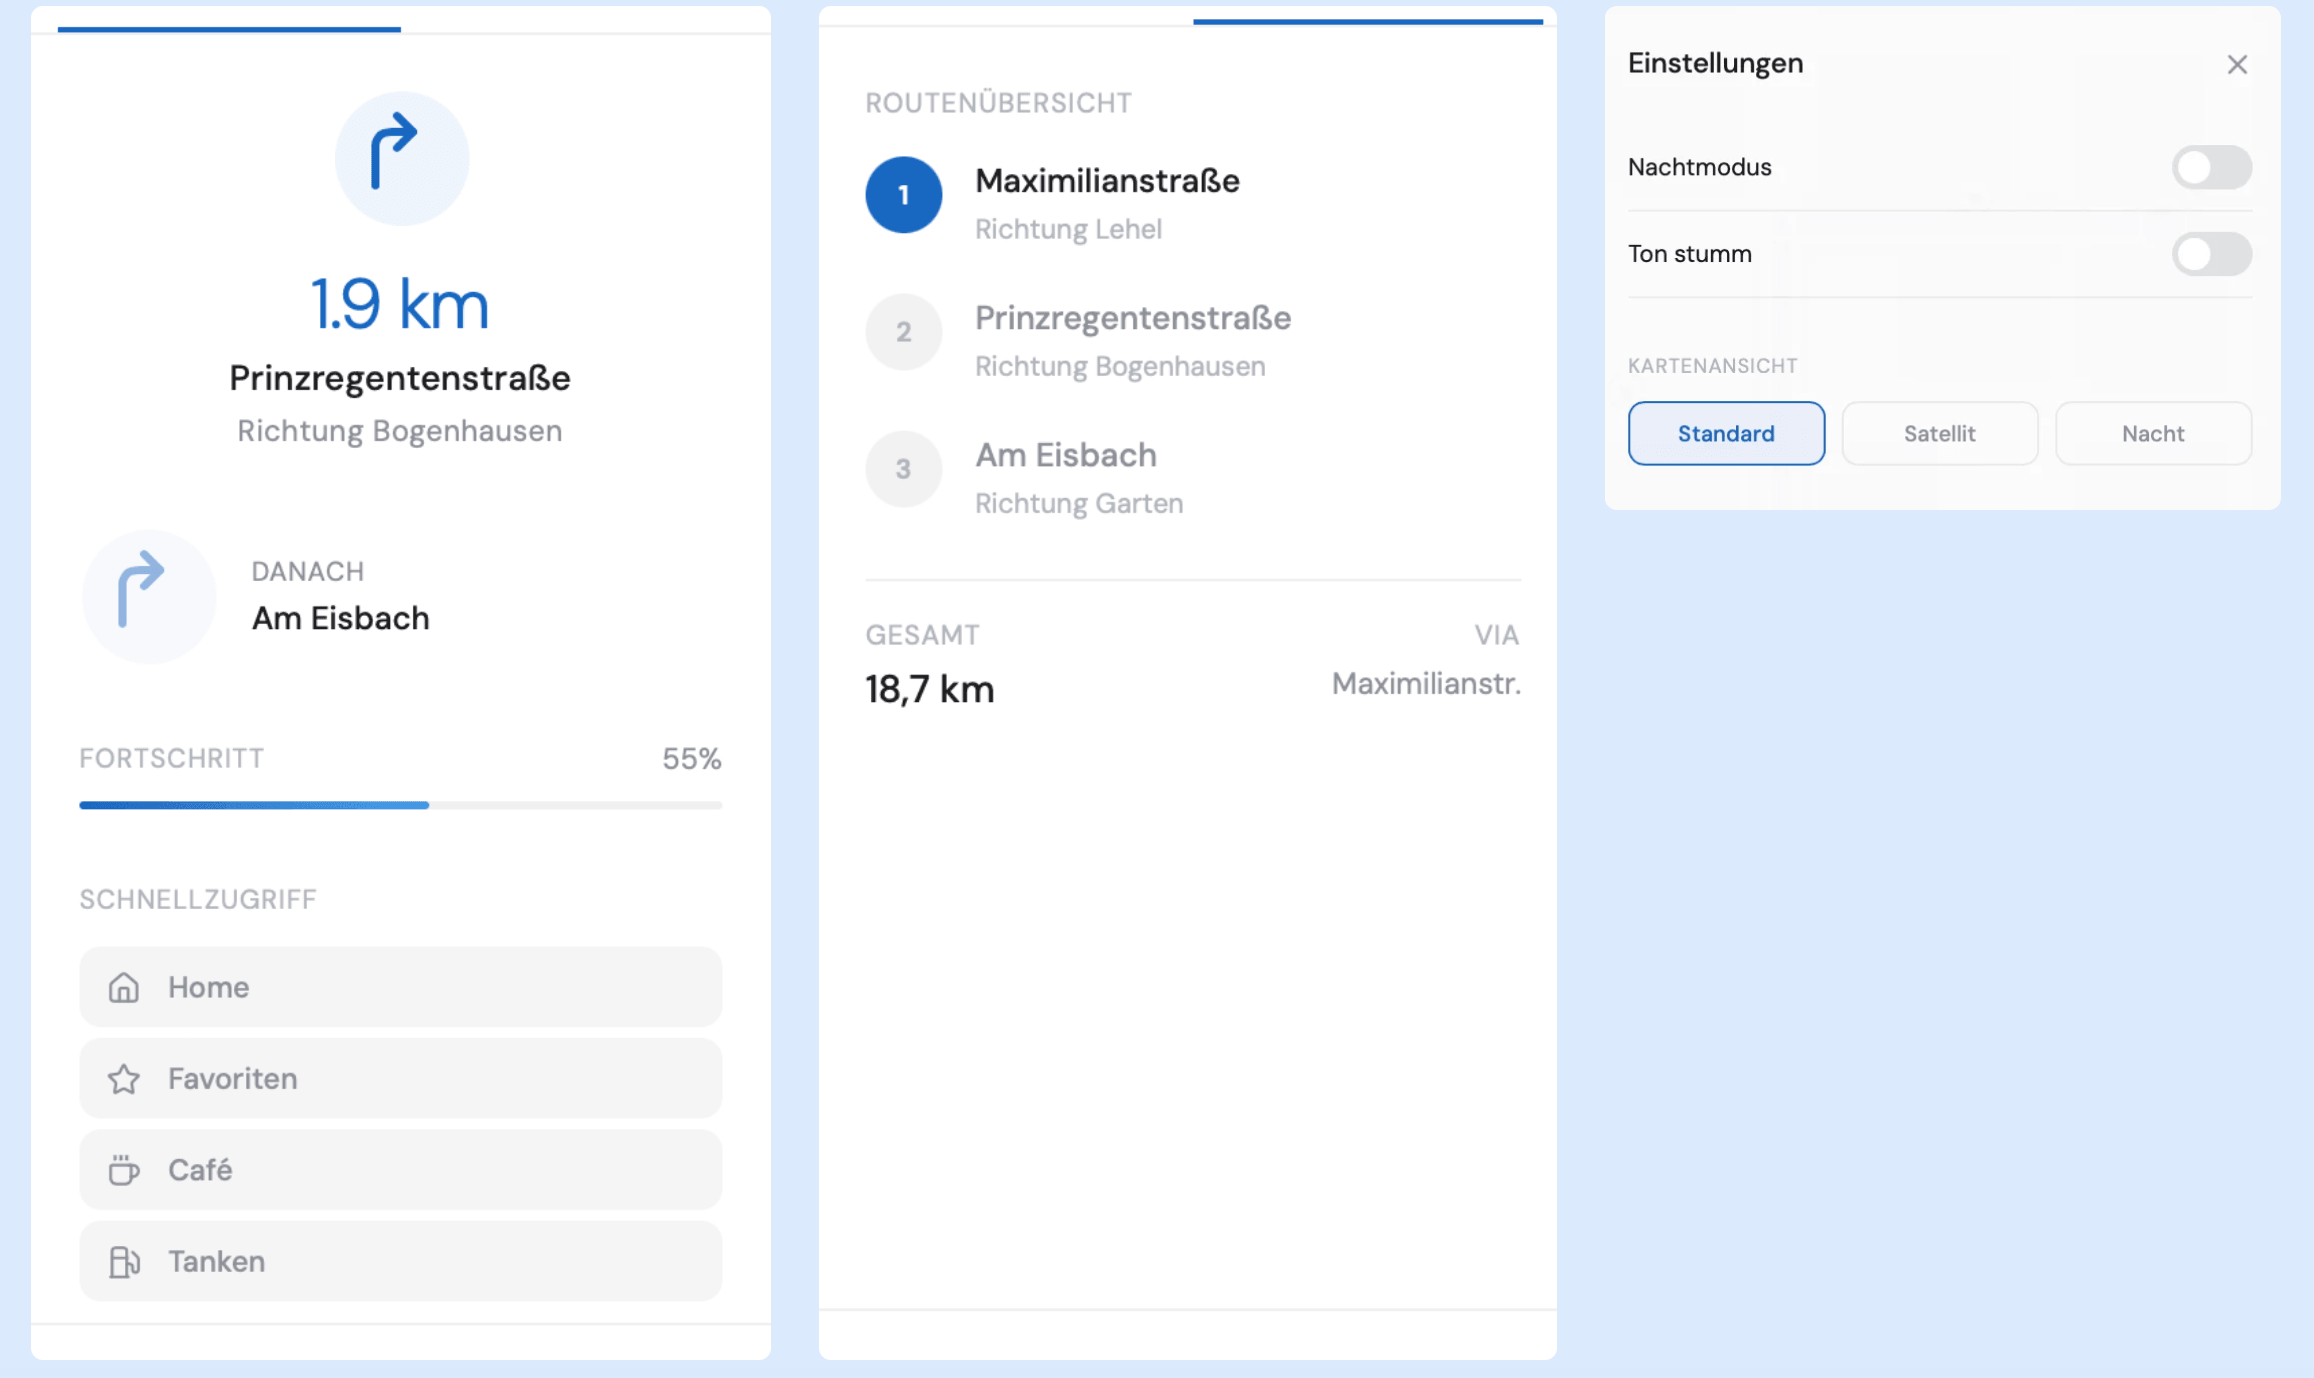Viewport: 2314px width, 1378px height.
Task: Enable the Nachtmodus toggle
Action: [2211, 167]
